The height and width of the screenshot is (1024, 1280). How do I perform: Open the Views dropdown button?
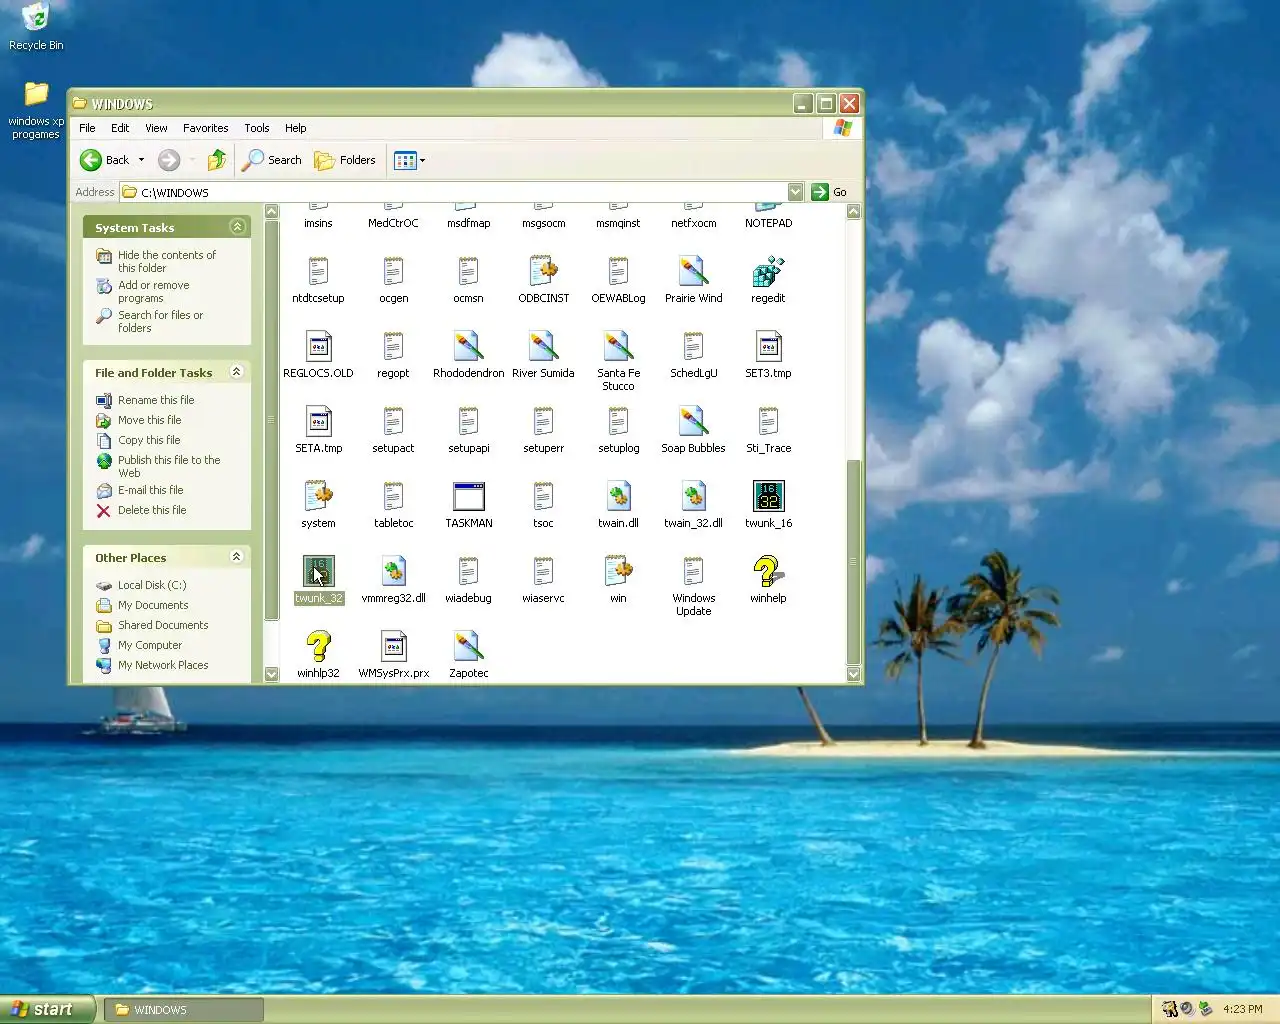(409, 160)
